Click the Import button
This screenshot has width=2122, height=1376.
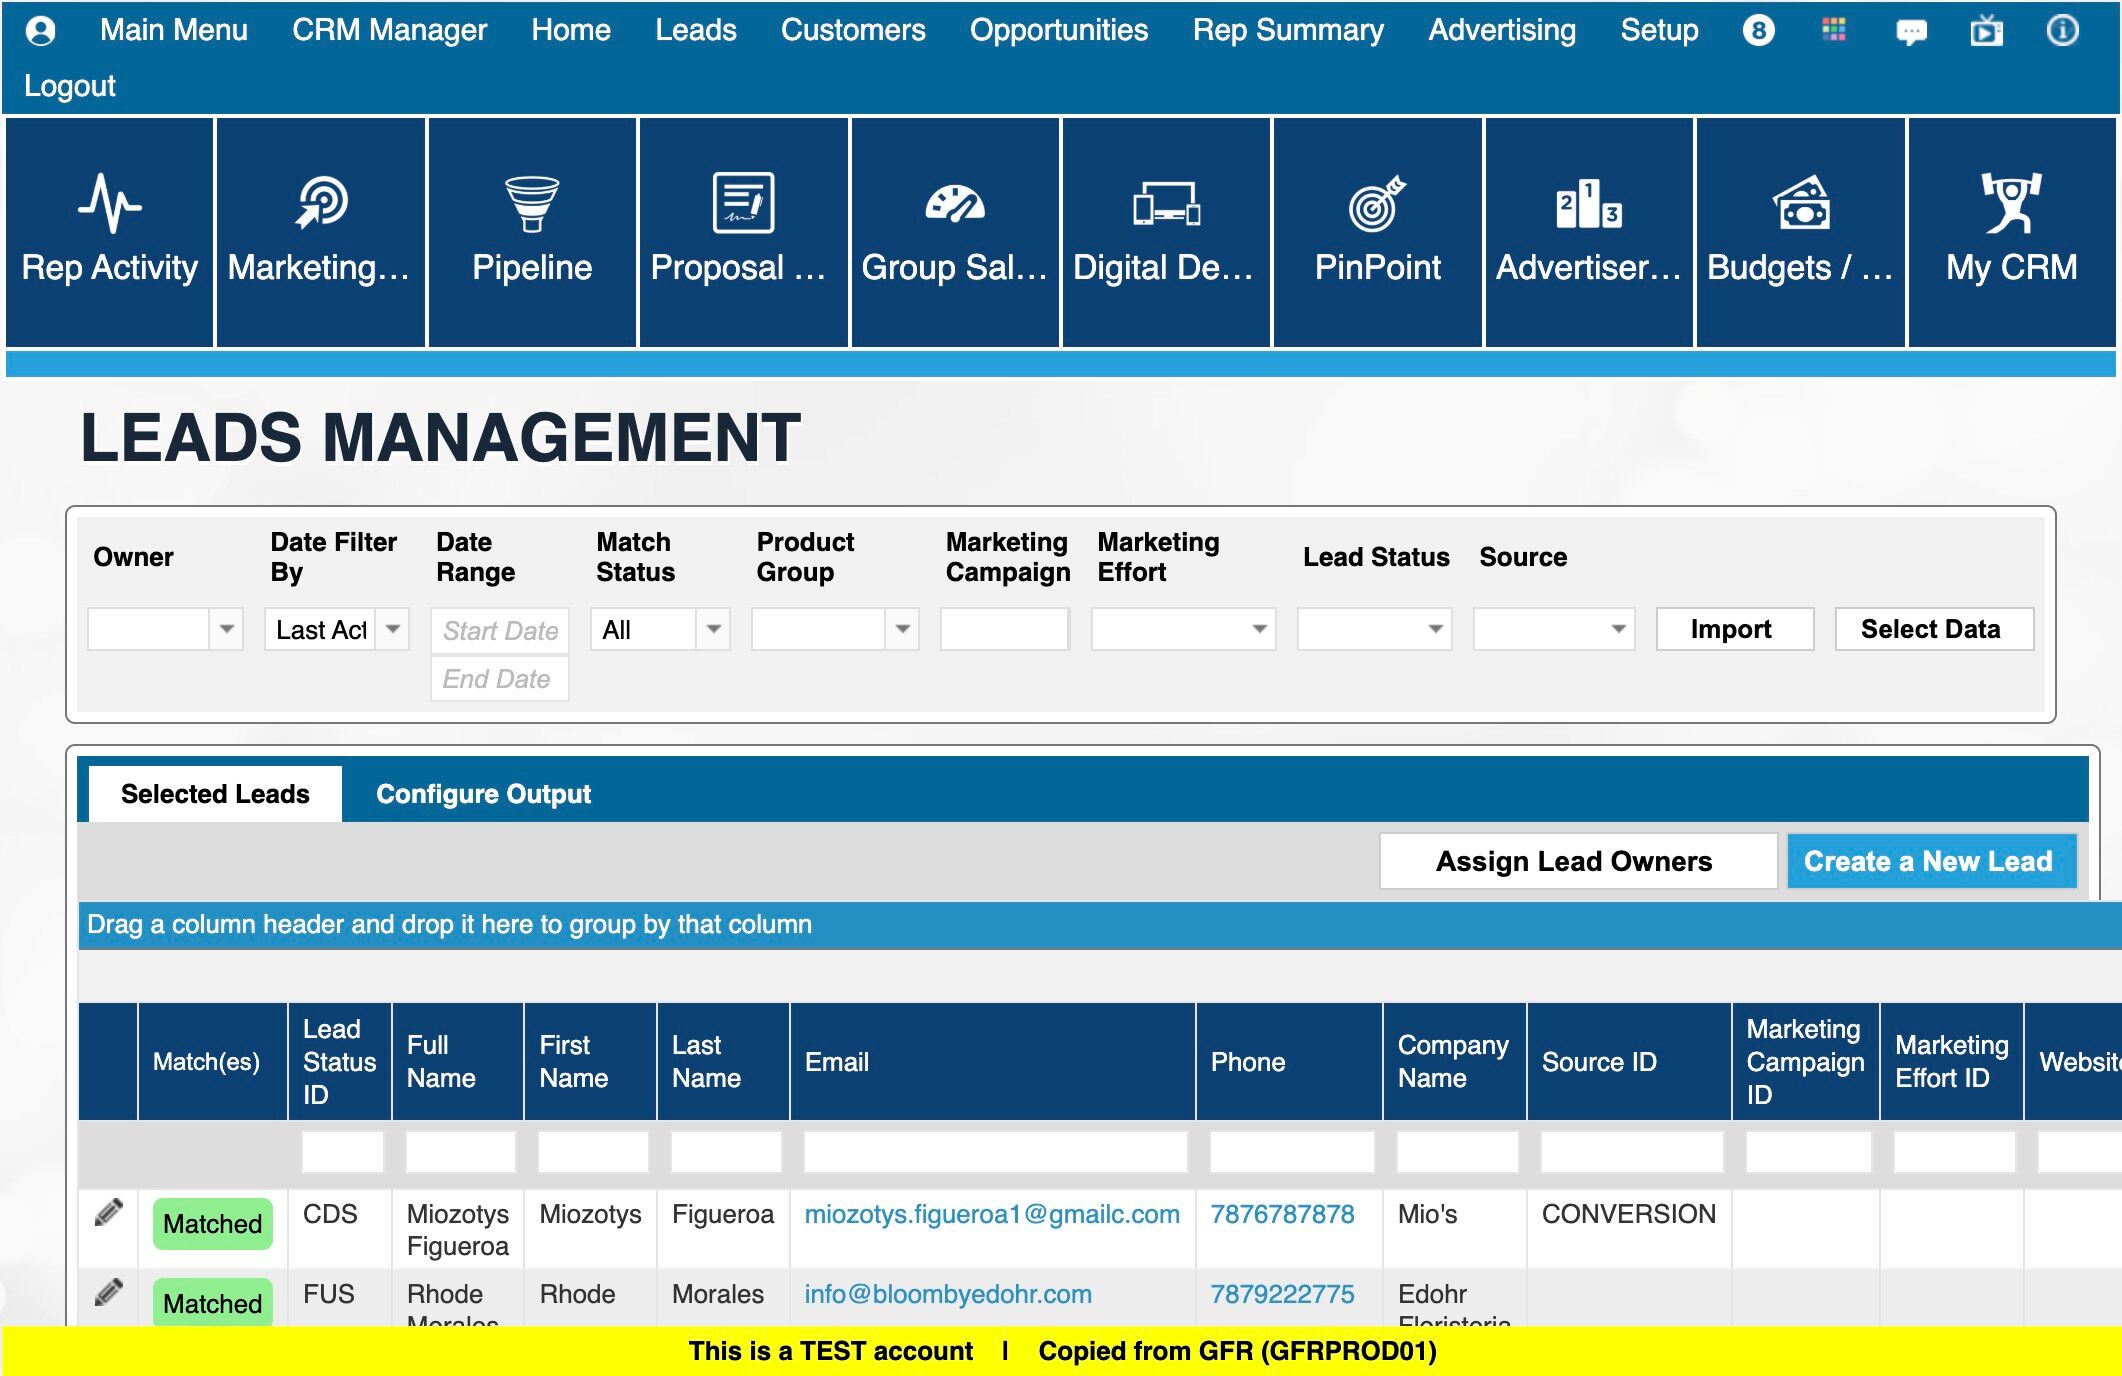1734,629
